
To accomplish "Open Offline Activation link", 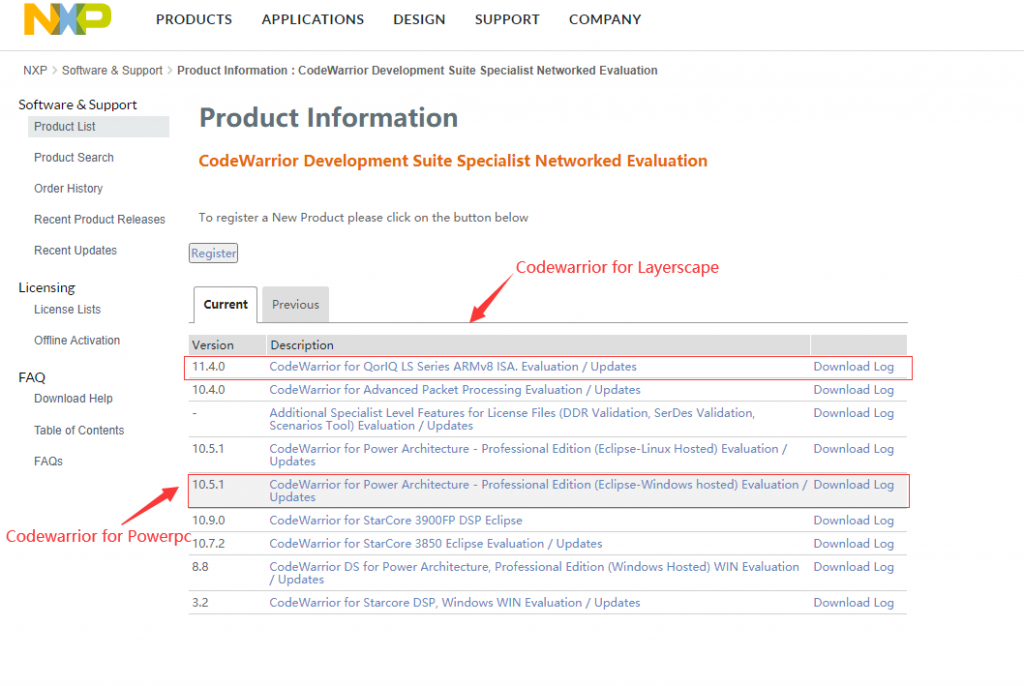I will click(77, 340).
